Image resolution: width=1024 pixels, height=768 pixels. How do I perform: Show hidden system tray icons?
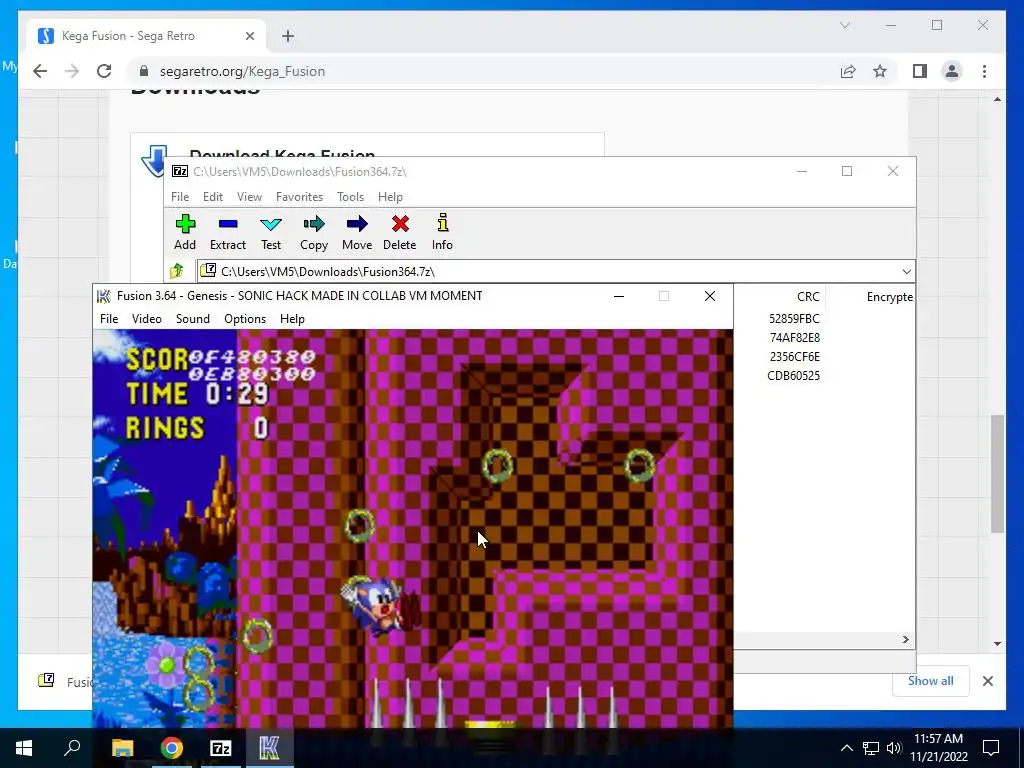(846, 748)
